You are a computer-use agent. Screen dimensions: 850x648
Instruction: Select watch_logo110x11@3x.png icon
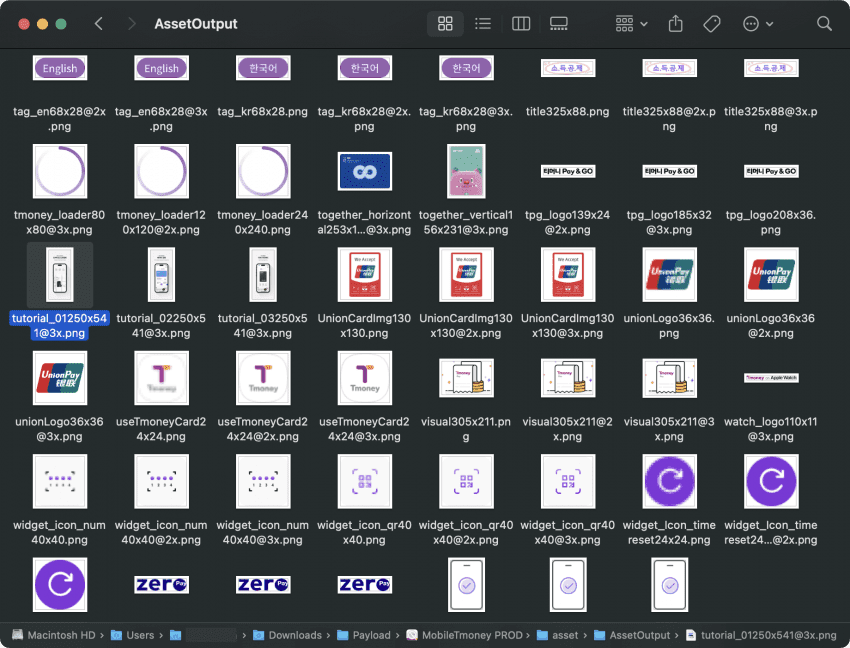click(771, 378)
